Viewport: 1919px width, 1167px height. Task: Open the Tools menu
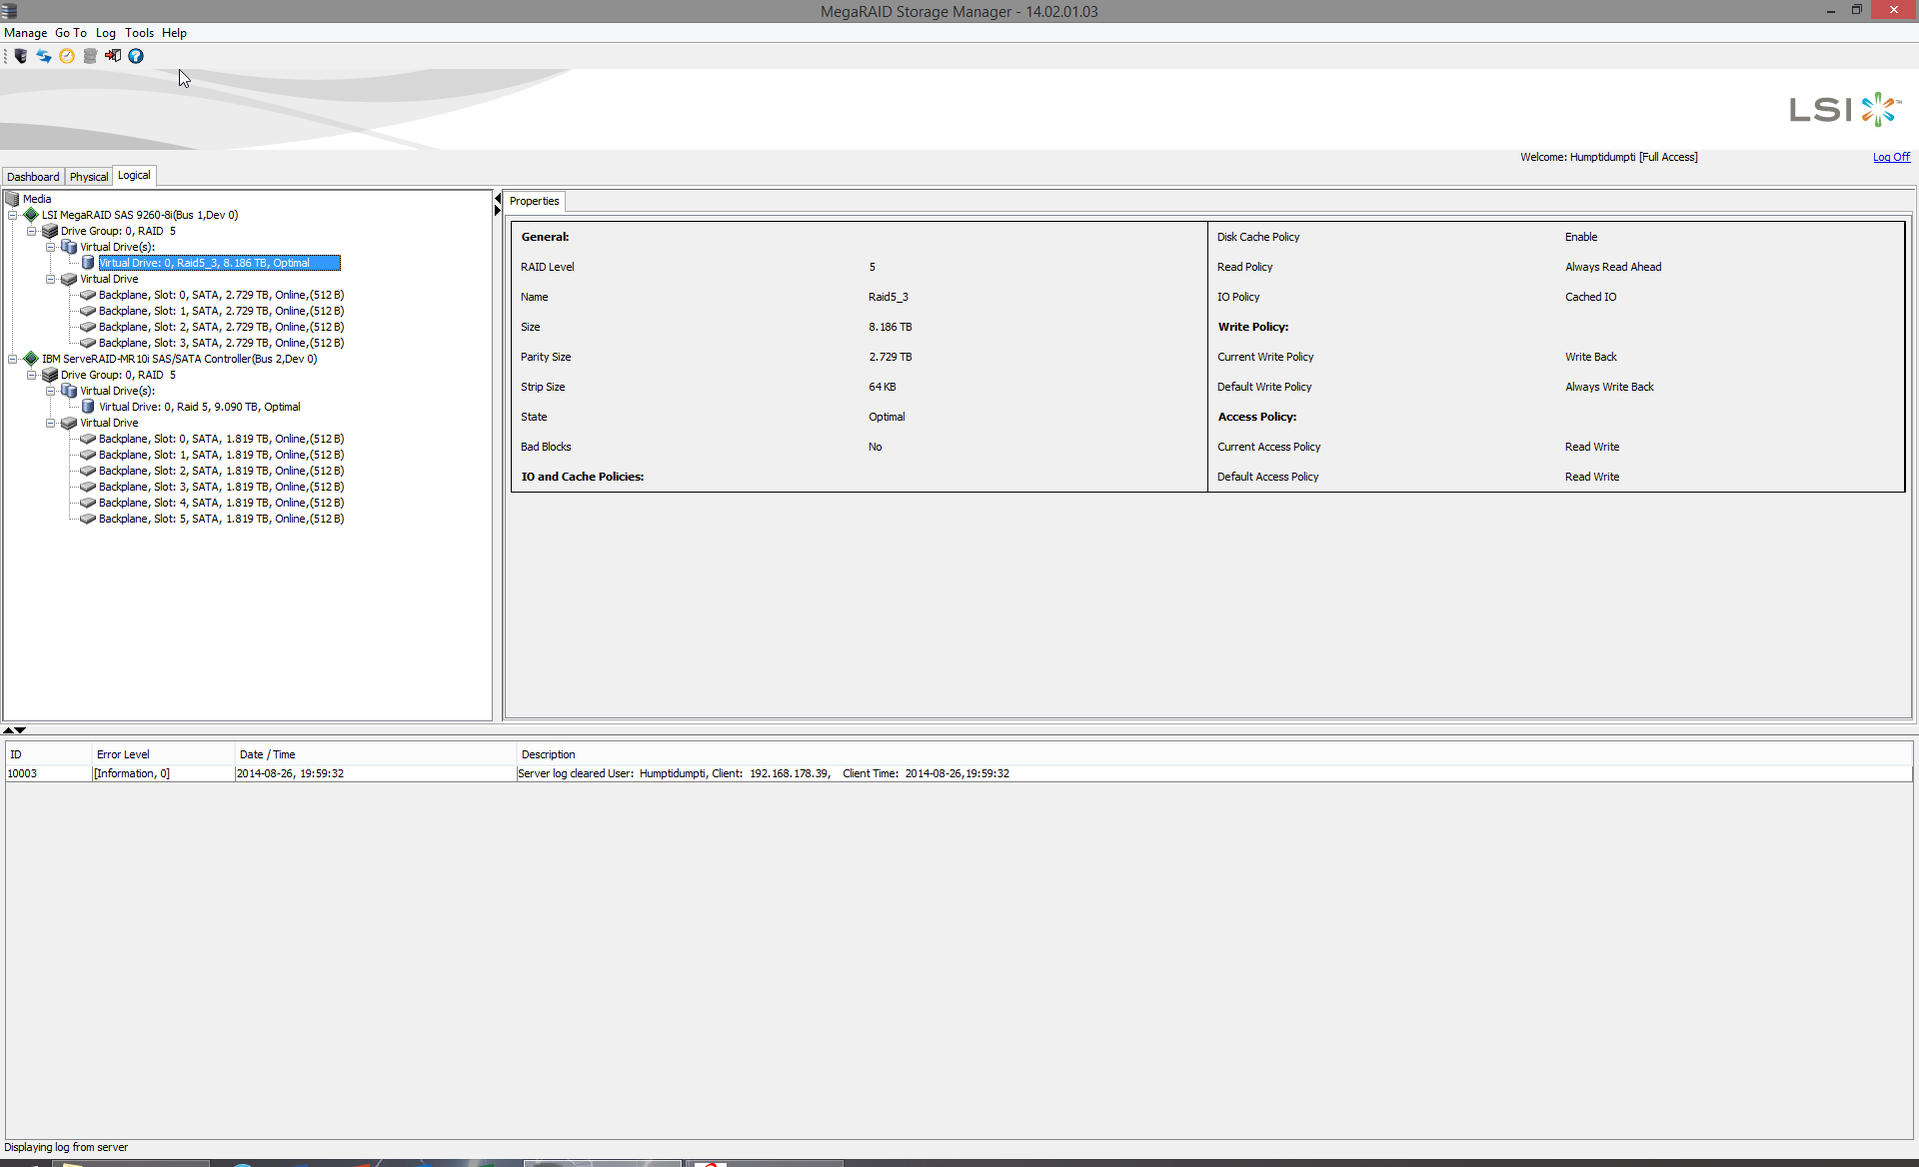(x=139, y=33)
